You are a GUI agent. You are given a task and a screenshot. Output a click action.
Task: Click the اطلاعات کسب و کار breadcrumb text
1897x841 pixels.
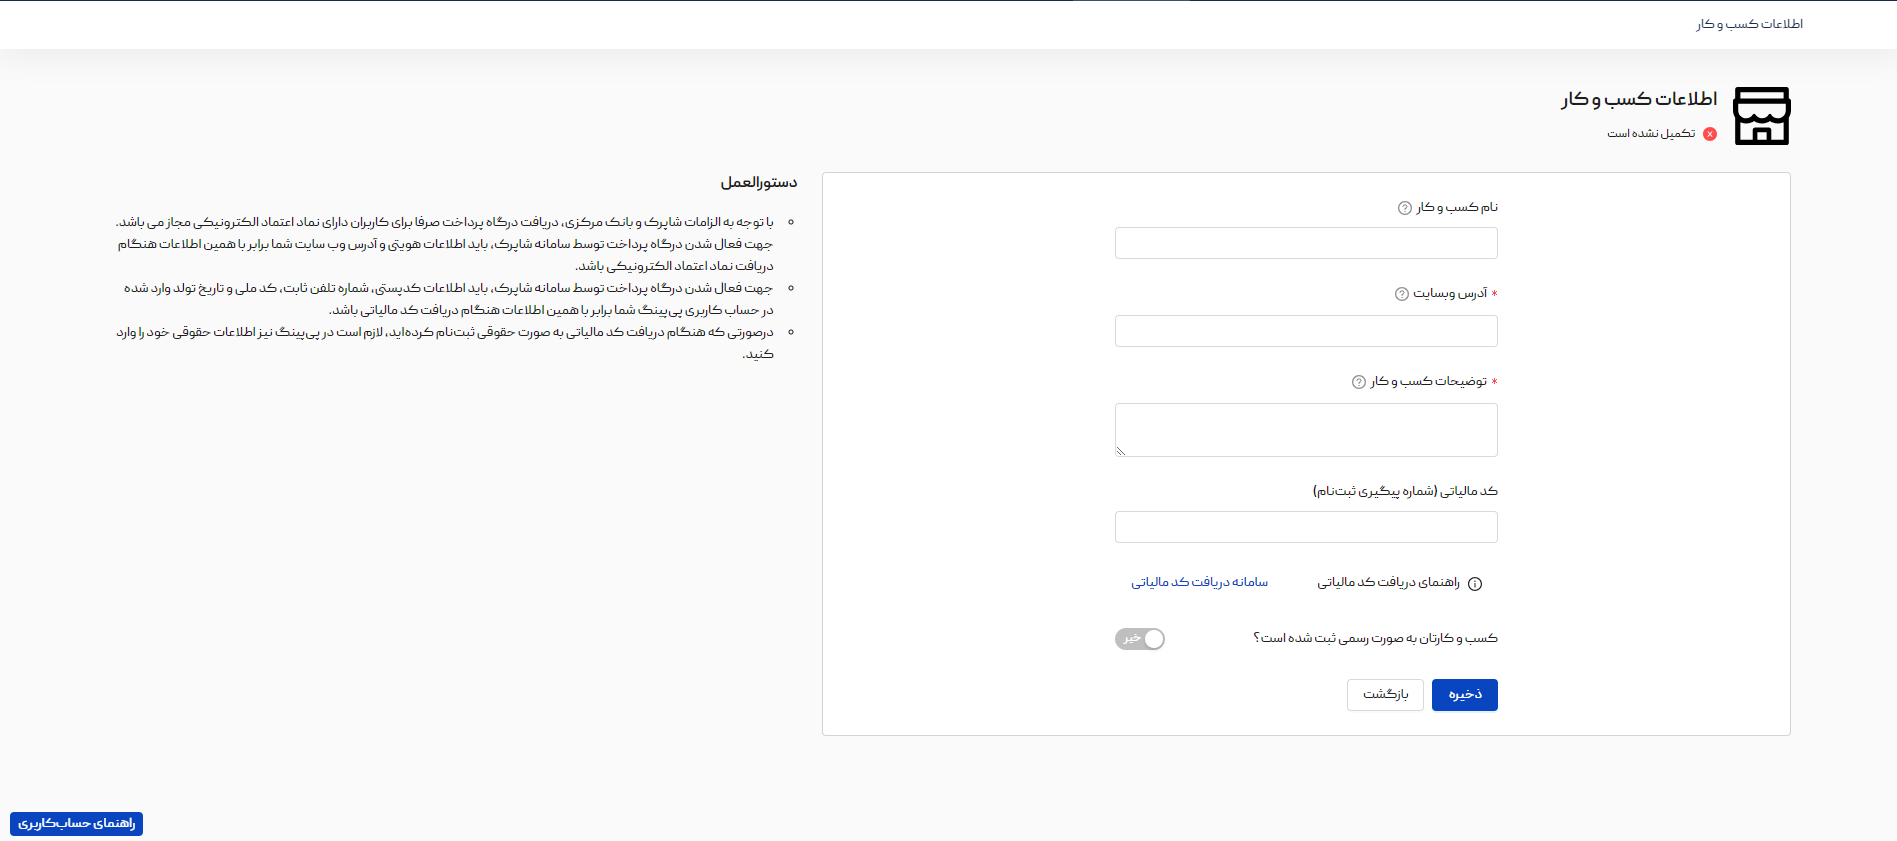1749,24
